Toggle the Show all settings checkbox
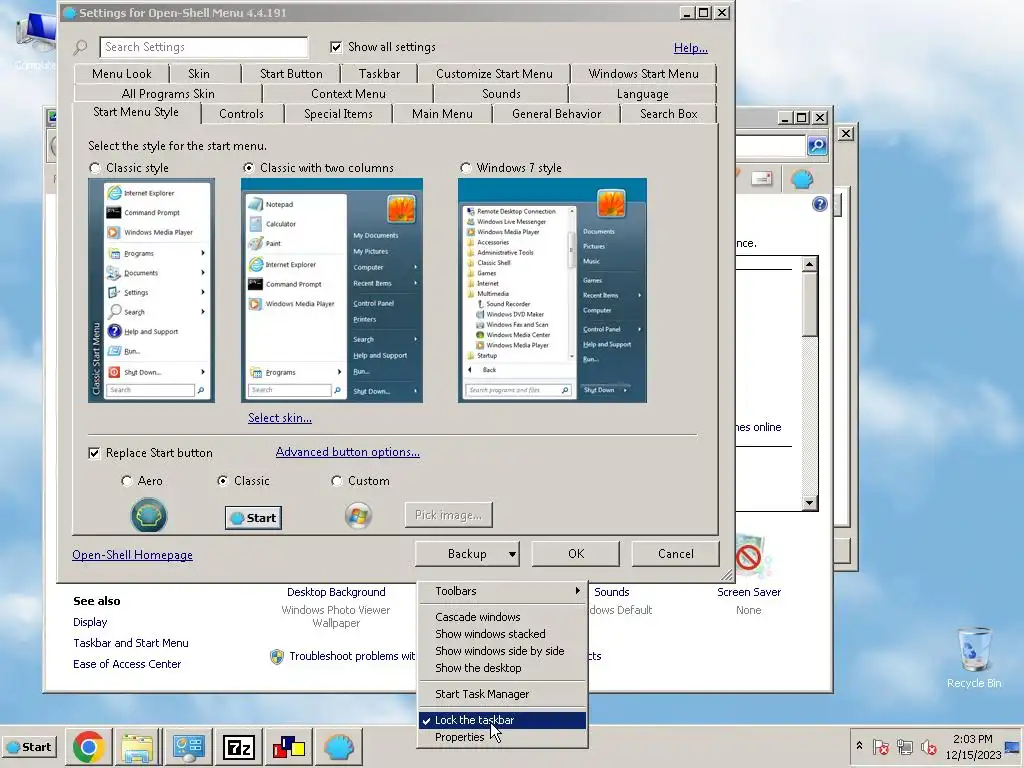 pyautogui.click(x=336, y=47)
